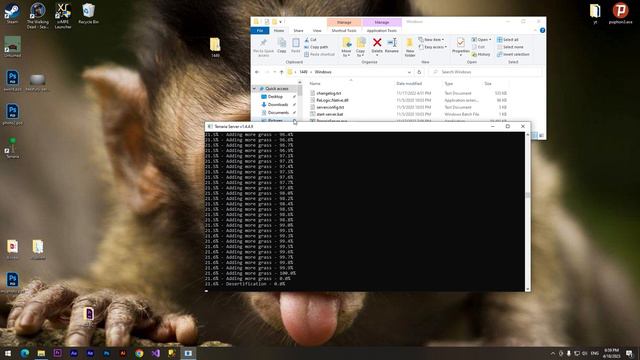Open Visual Studio from the taskbar
Screen dimensions: 640x360
click(156, 353)
